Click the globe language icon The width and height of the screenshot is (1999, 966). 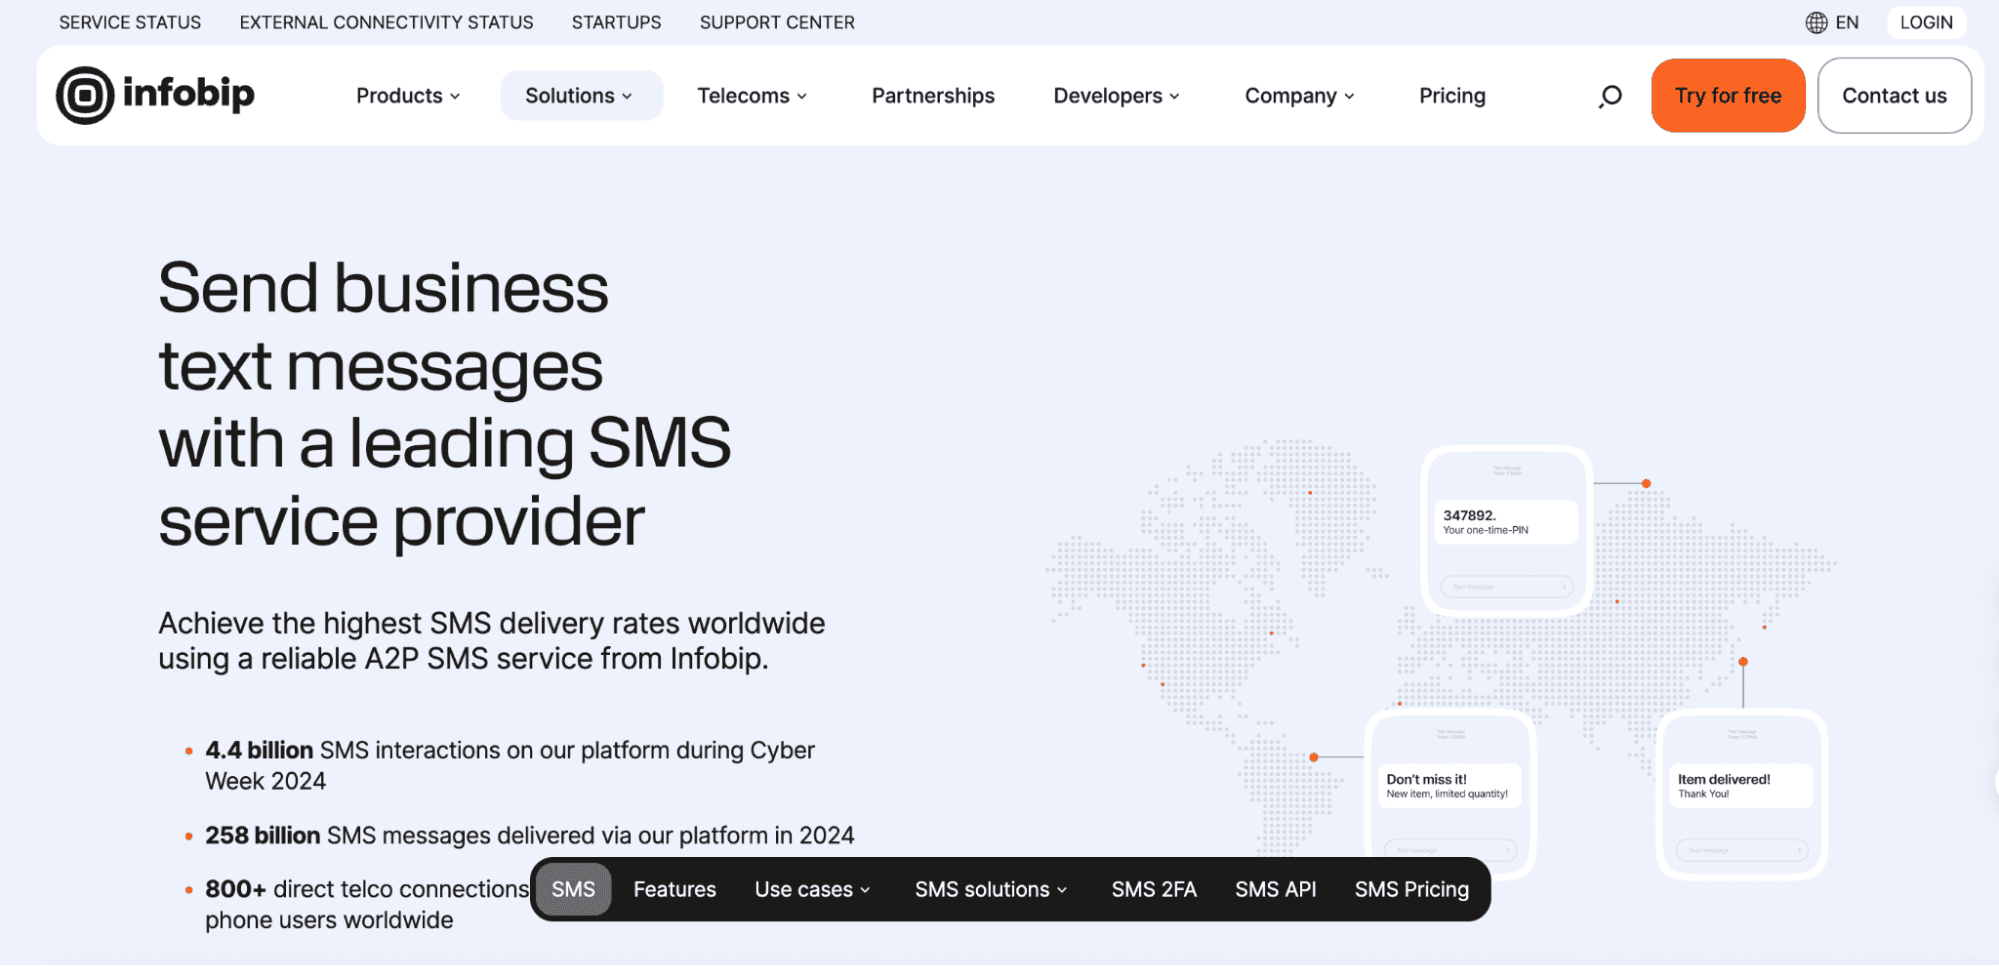click(x=1816, y=22)
